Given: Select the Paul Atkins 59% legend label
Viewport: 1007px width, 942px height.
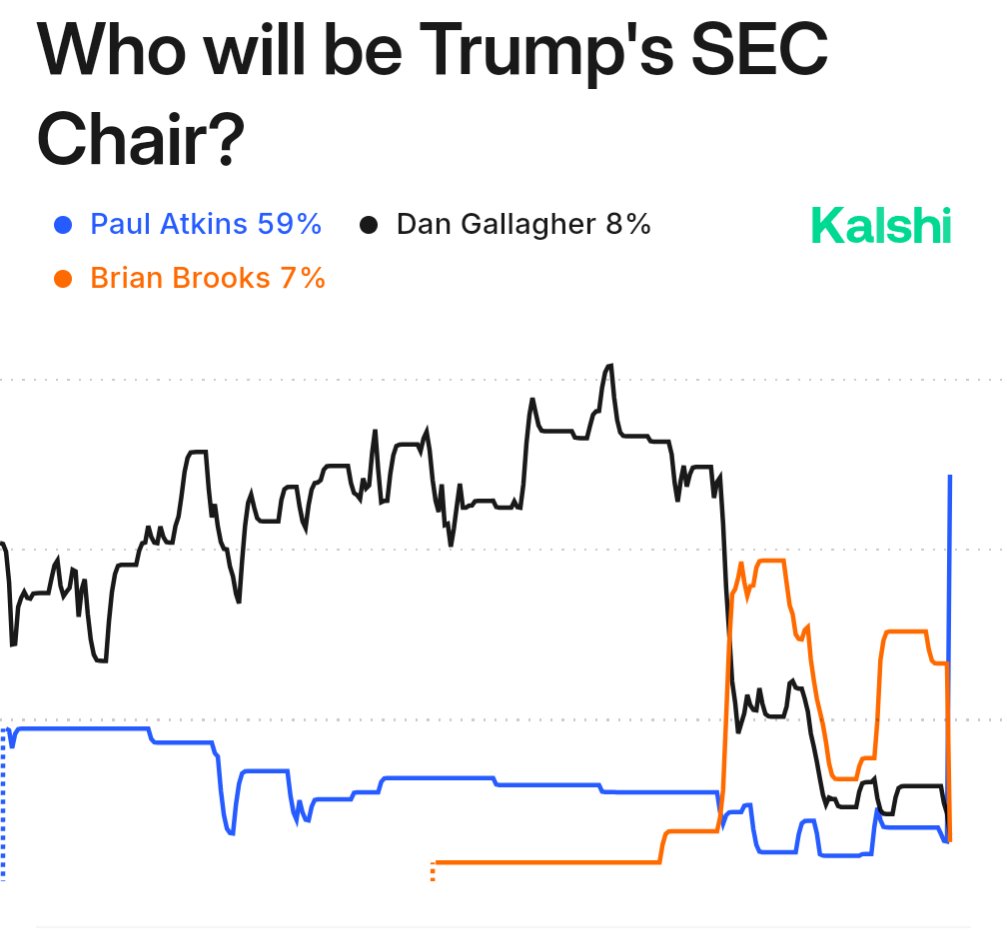Looking at the screenshot, I should coord(206,224).
